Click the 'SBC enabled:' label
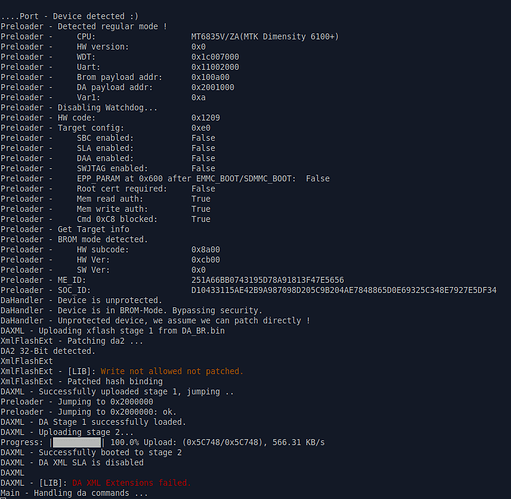 (105, 138)
